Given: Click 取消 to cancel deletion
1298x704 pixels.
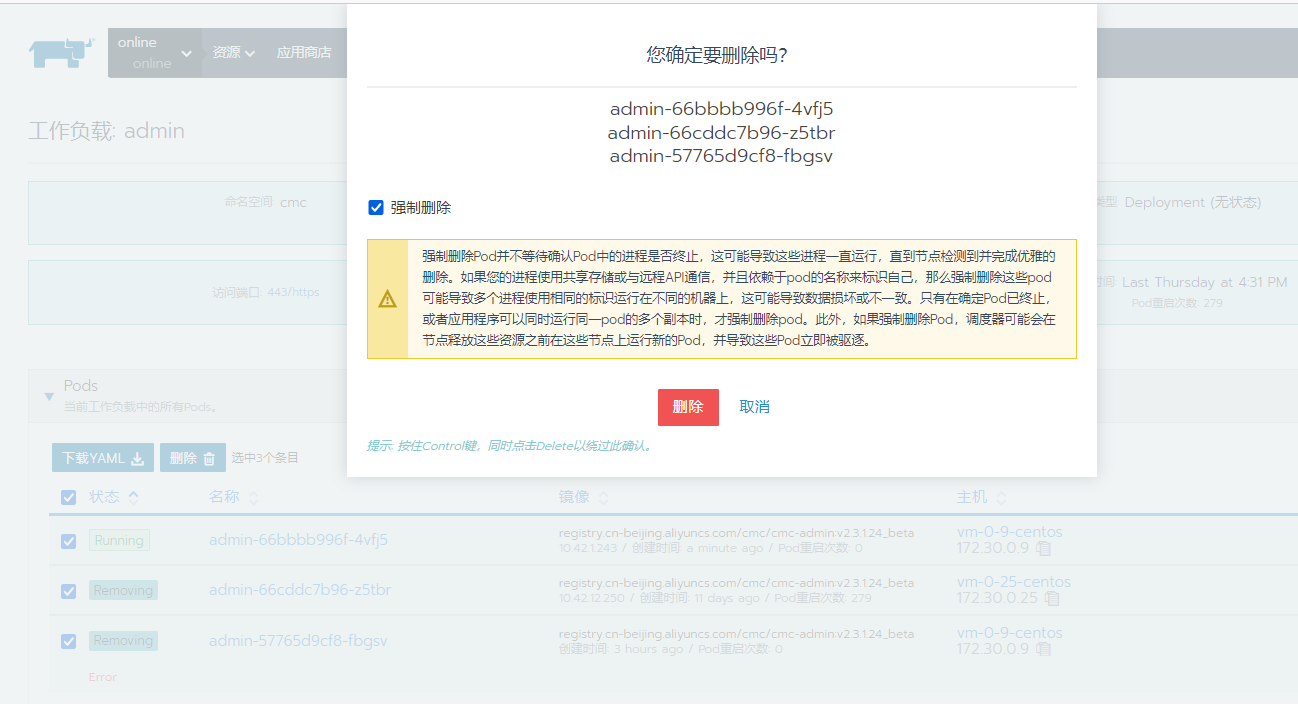Looking at the screenshot, I should point(754,407).
